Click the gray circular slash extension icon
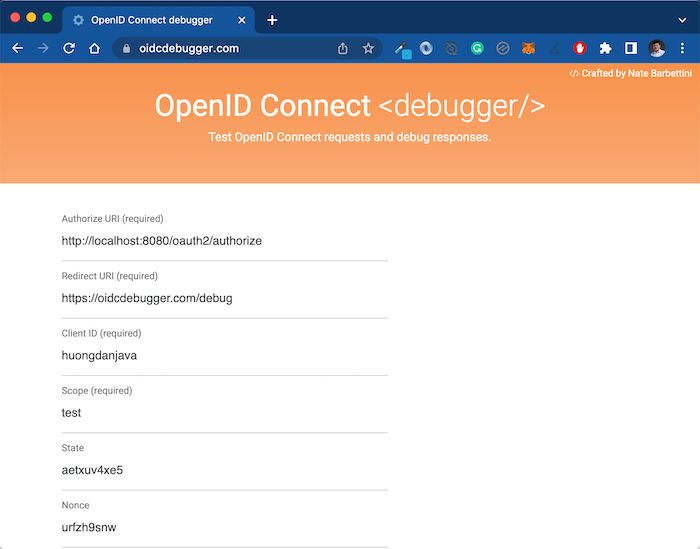The width and height of the screenshot is (700, 549). 503,48
